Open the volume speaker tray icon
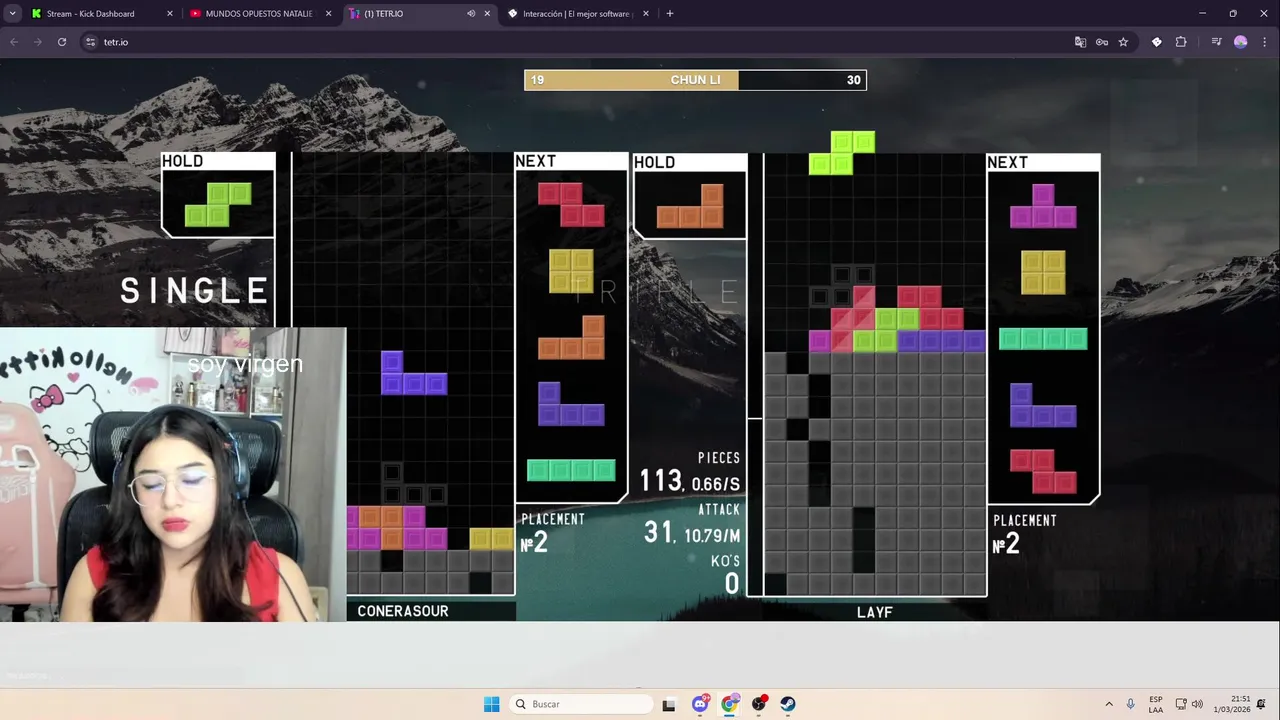The width and height of the screenshot is (1280, 720). pyautogui.click(x=1198, y=704)
